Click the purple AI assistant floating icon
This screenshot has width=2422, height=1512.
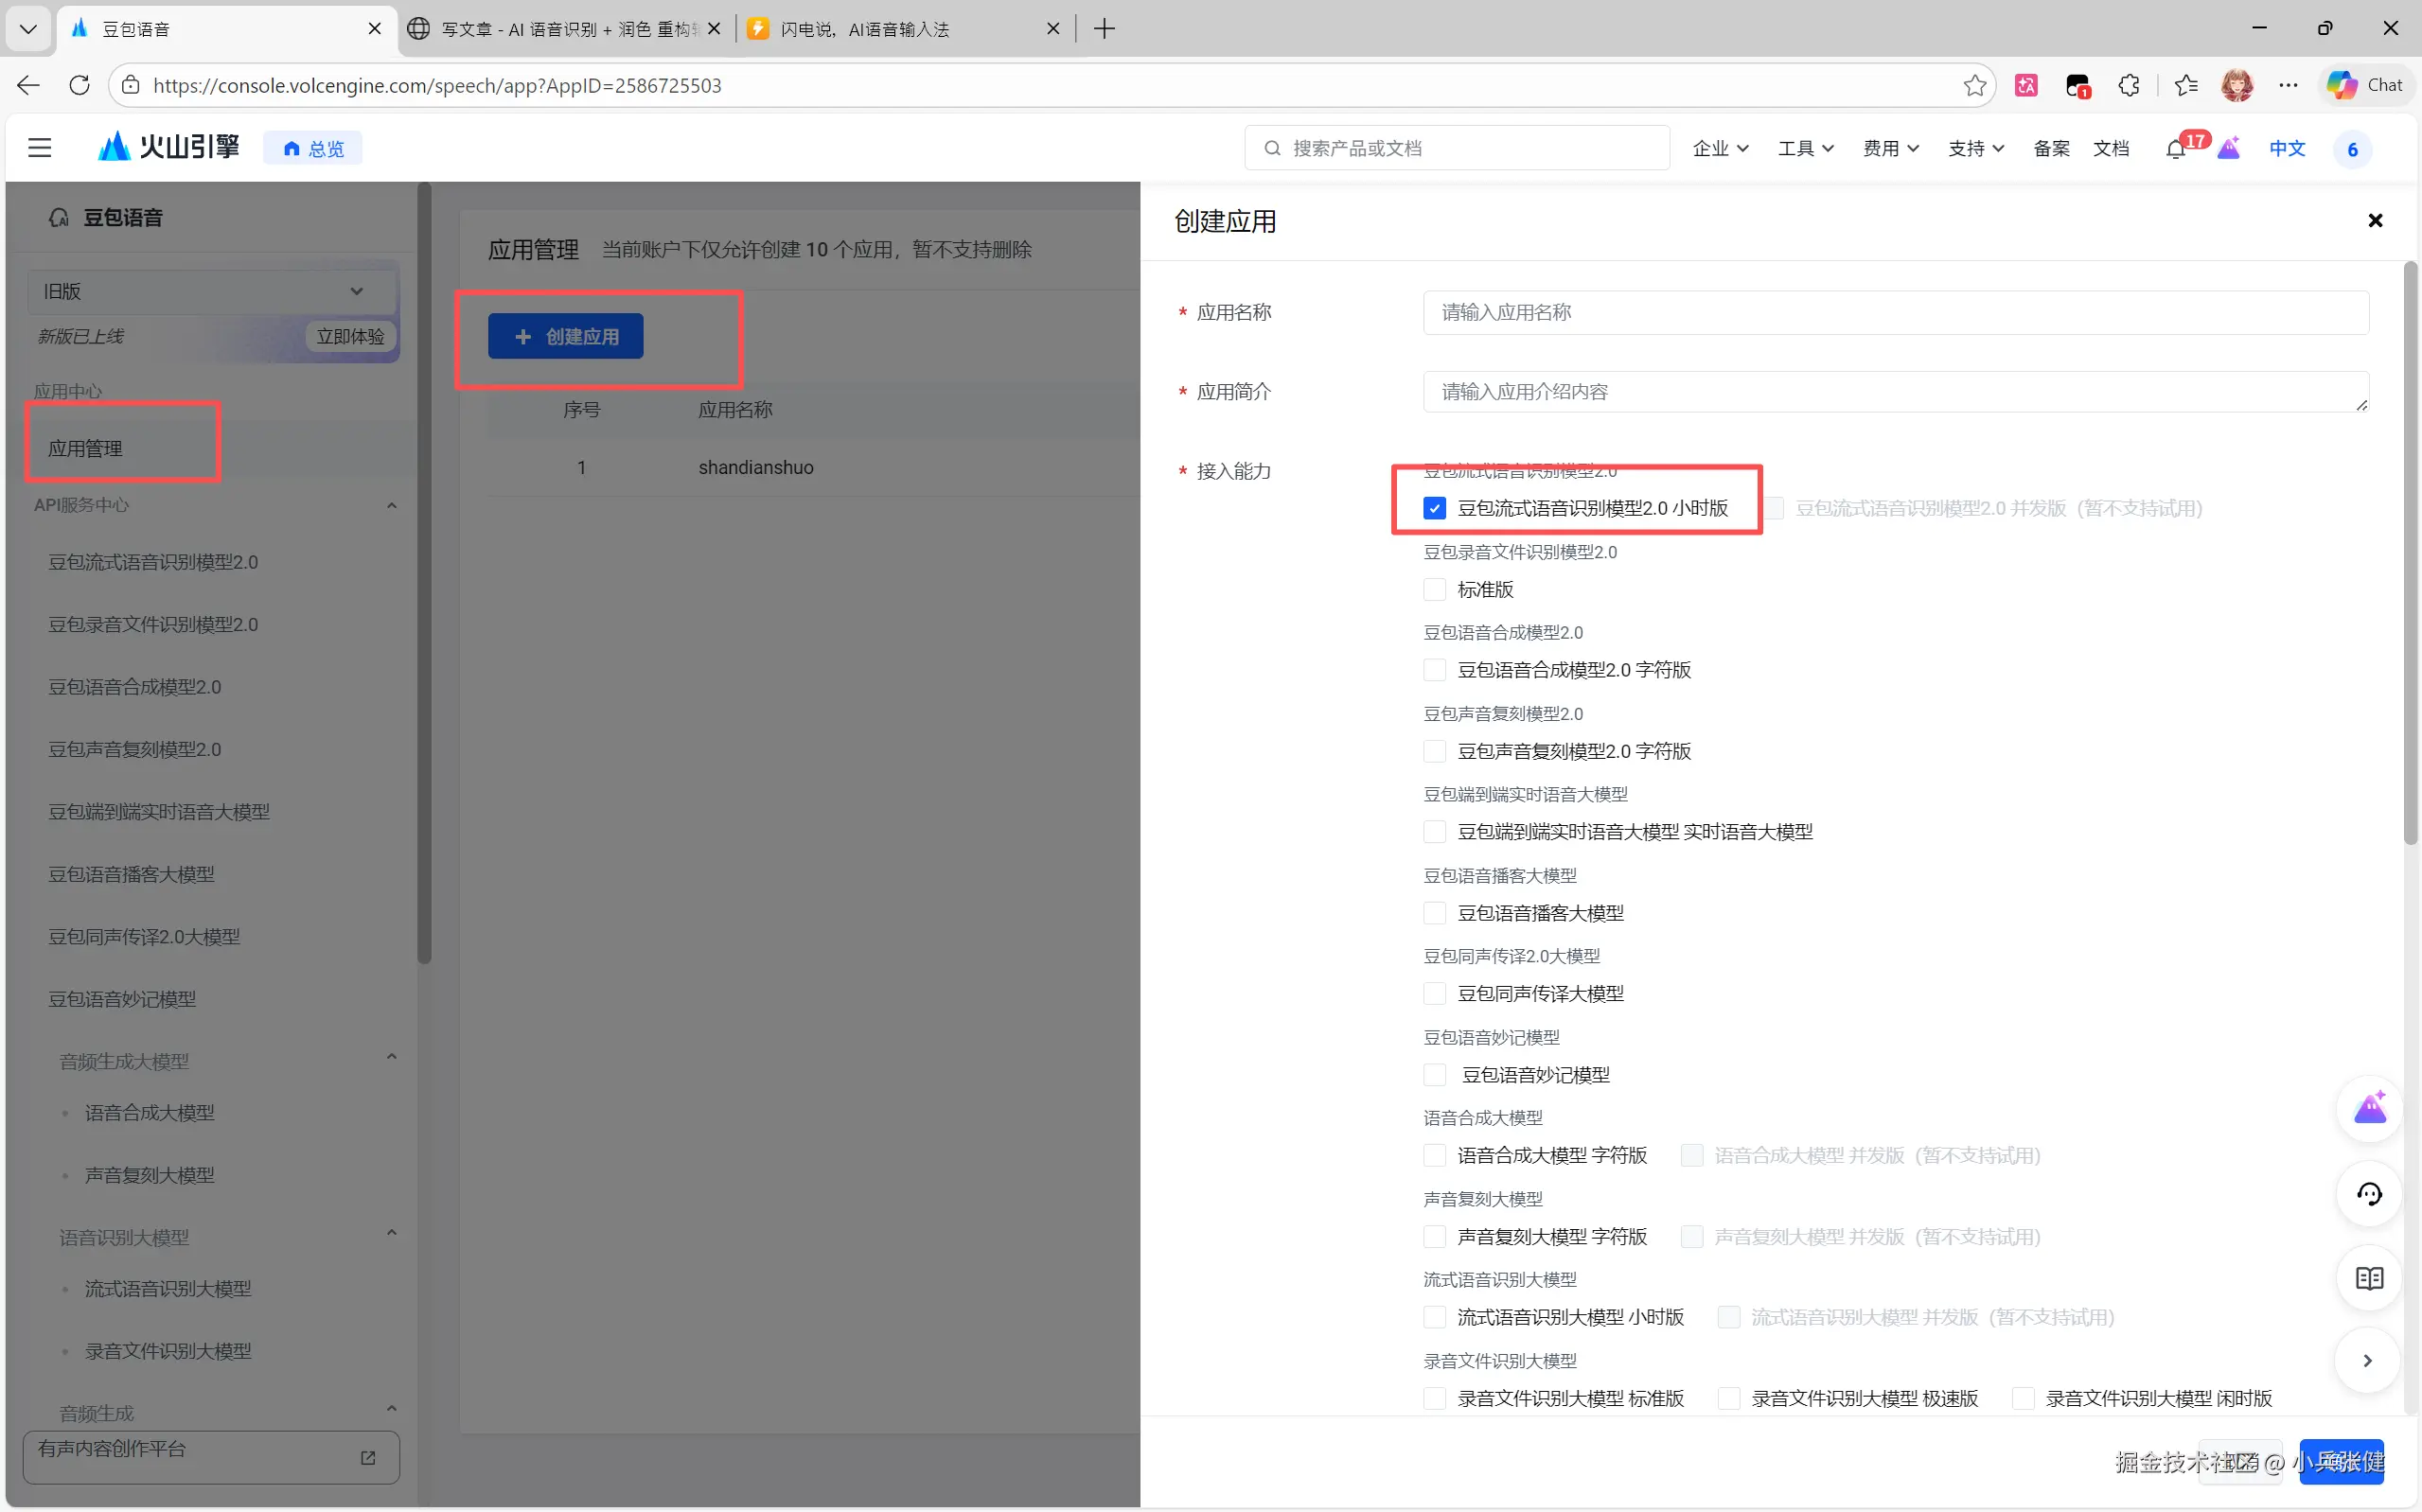click(x=2369, y=1108)
